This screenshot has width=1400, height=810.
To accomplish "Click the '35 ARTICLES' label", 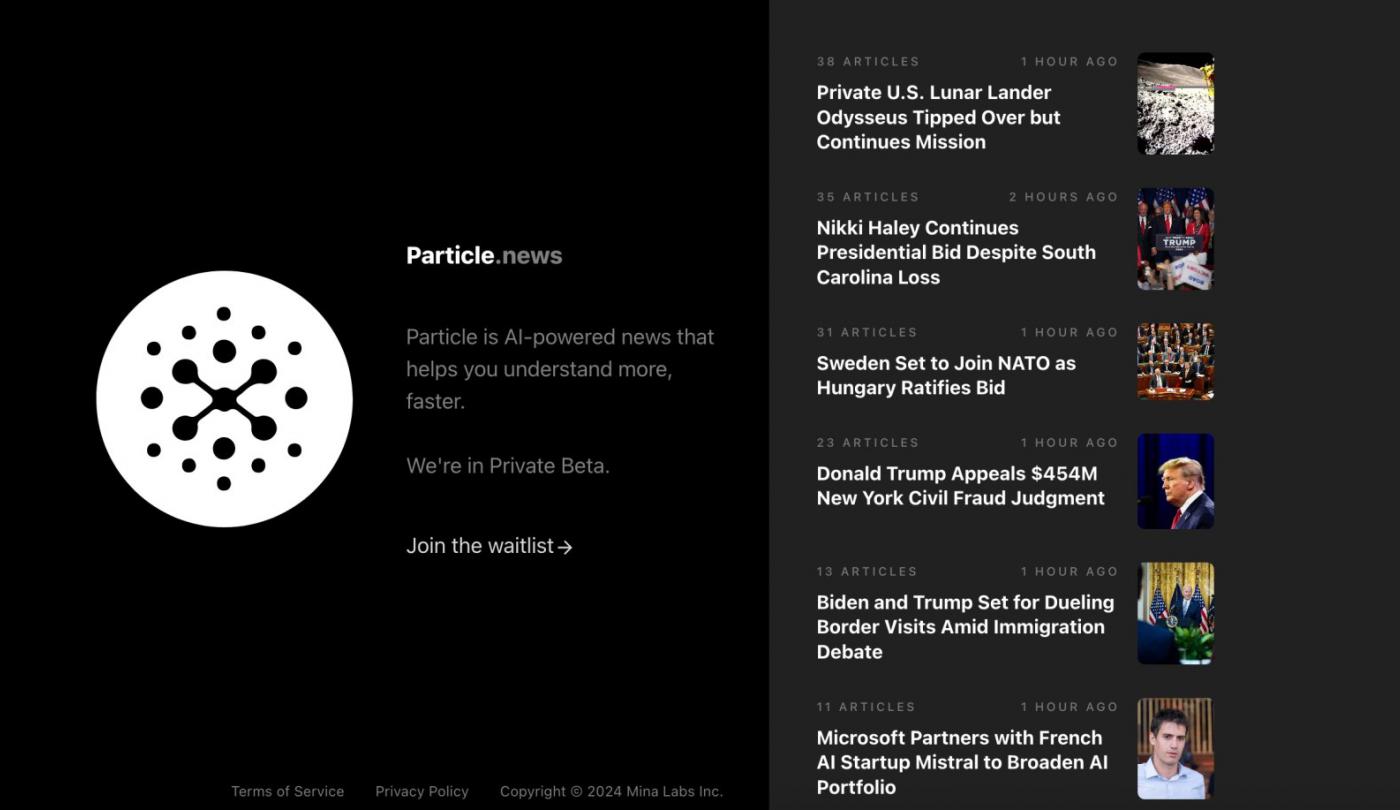I will point(868,197).
